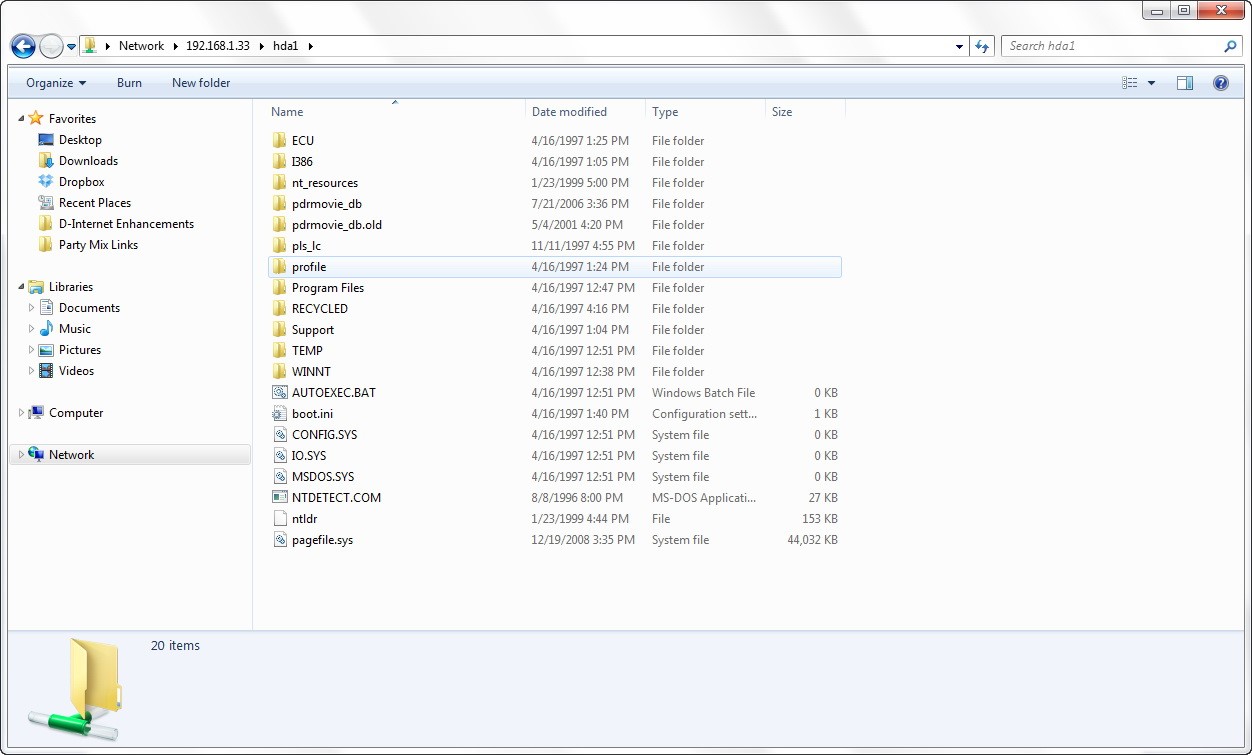Viewport: 1252px width, 755px height.
Task: Click the New folder button
Action: coord(201,83)
